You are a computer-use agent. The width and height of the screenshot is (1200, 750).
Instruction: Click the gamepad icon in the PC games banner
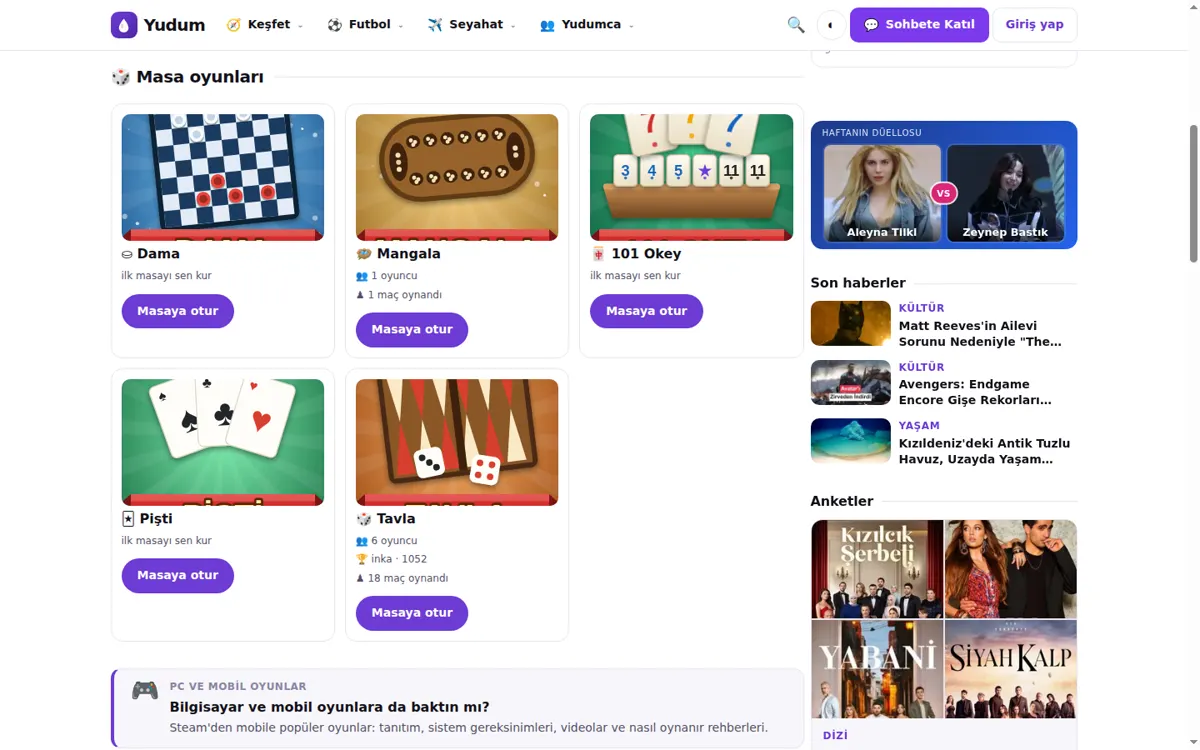click(x=145, y=691)
